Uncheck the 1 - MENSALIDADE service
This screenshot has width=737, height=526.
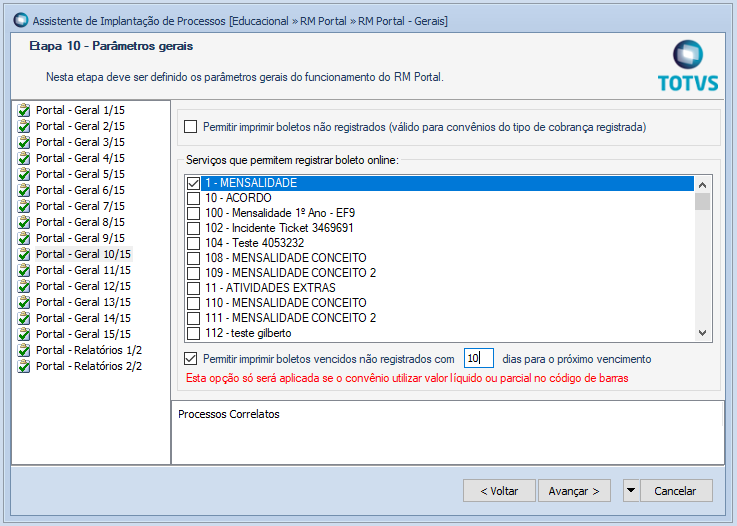[x=194, y=183]
